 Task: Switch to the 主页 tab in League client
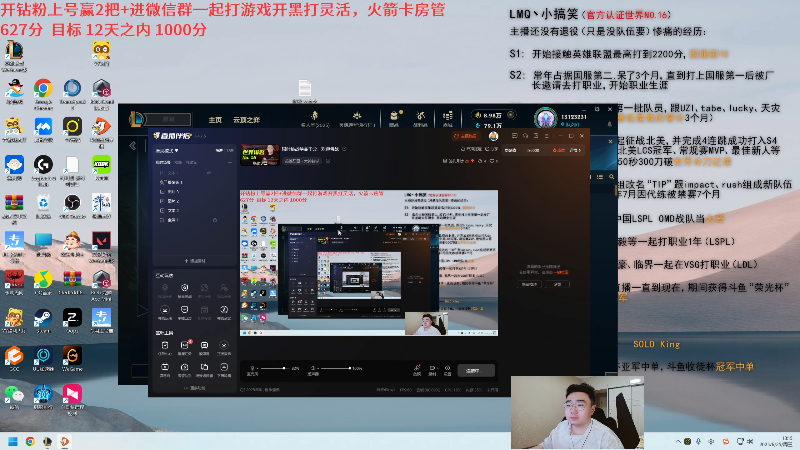pyautogui.click(x=215, y=120)
